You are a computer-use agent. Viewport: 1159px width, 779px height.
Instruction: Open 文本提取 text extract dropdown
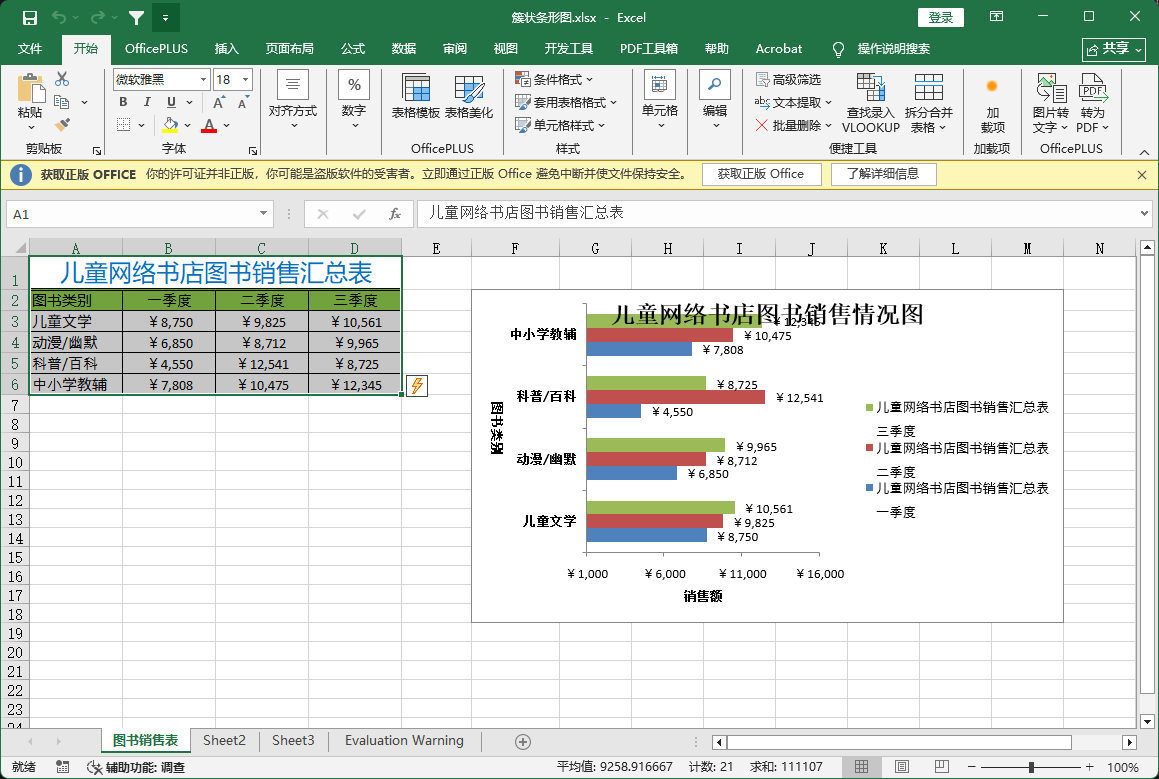click(x=794, y=102)
